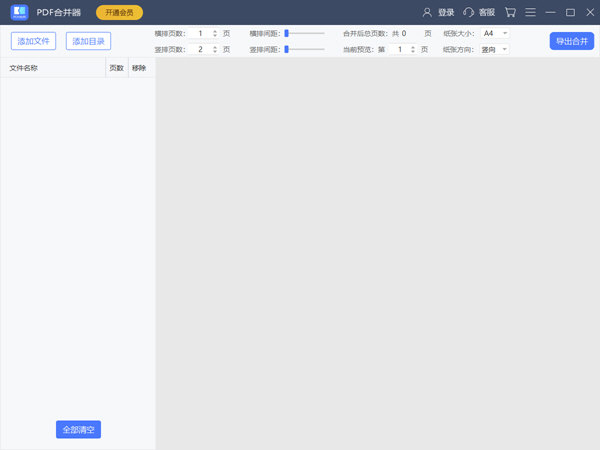
Task: Minimize the window
Action: click(550, 13)
